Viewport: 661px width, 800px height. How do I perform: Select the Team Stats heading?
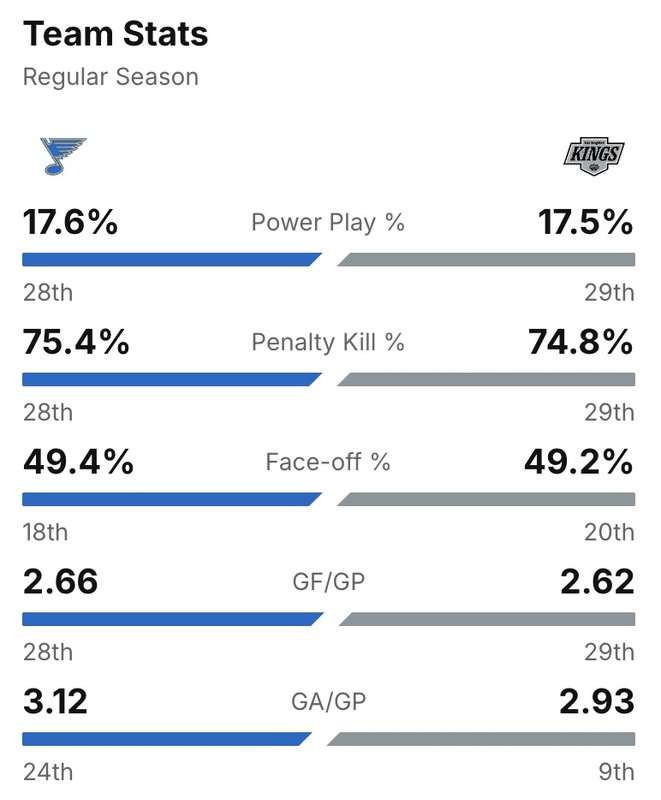point(116,34)
